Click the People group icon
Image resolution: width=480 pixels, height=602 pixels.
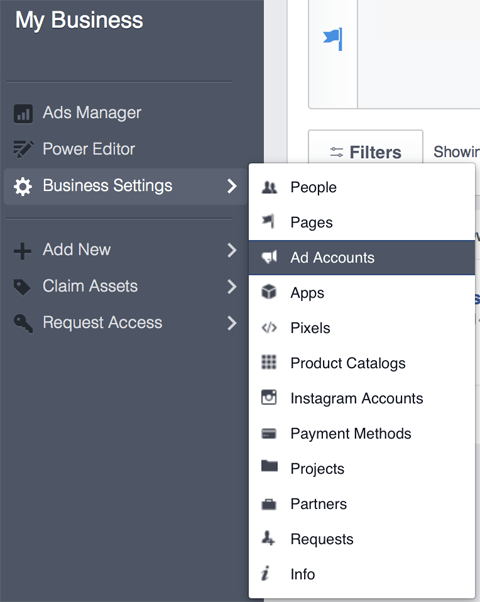point(269,187)
